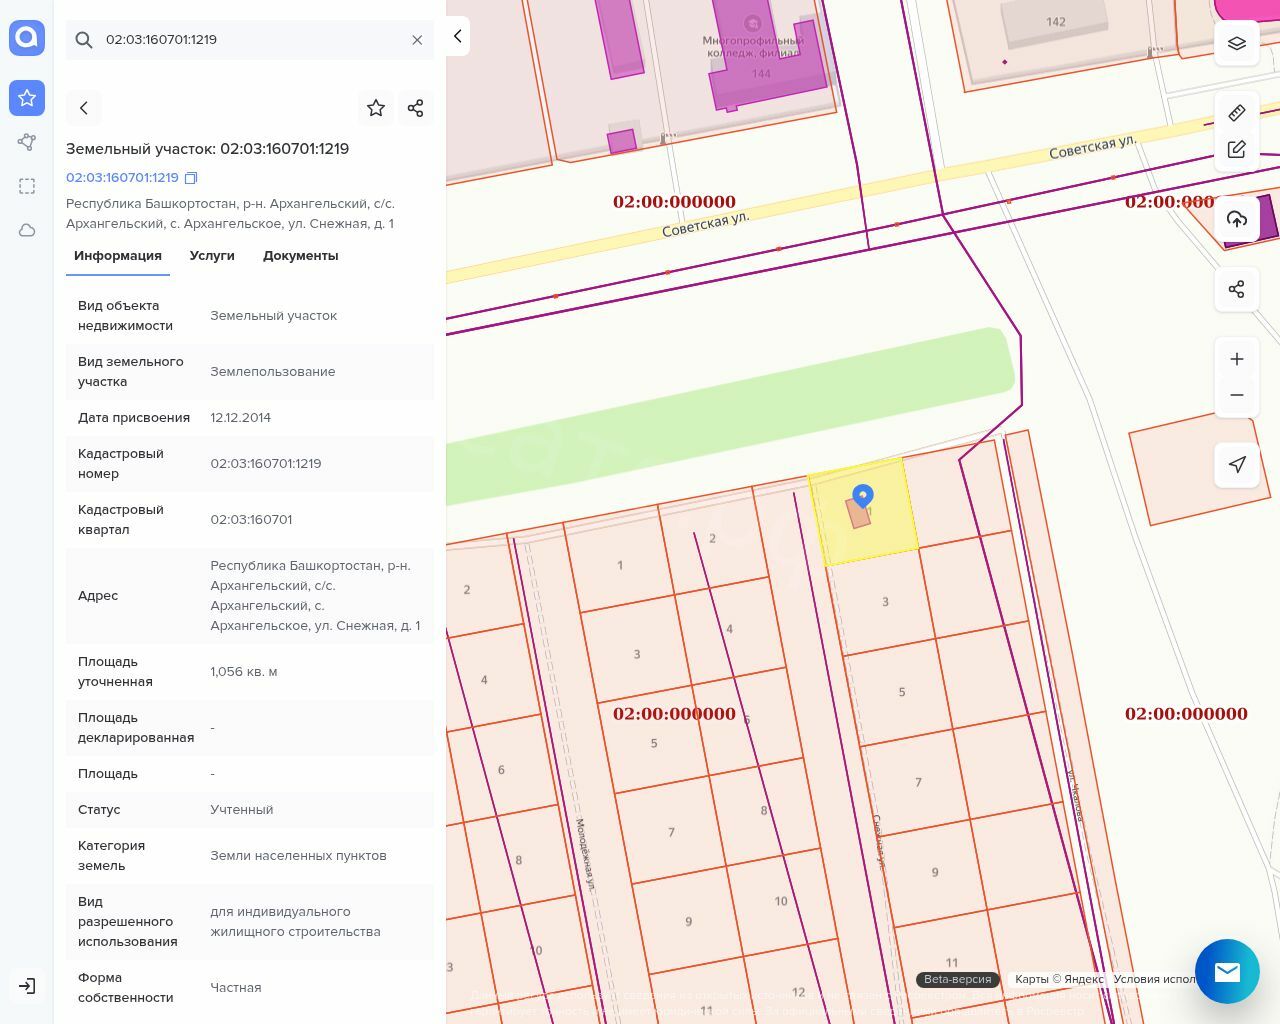Screen dimensions: 1280x1024
Task: Activate the map drawing edit tool
Action: pyautogui.click(x=1236, y=150)
